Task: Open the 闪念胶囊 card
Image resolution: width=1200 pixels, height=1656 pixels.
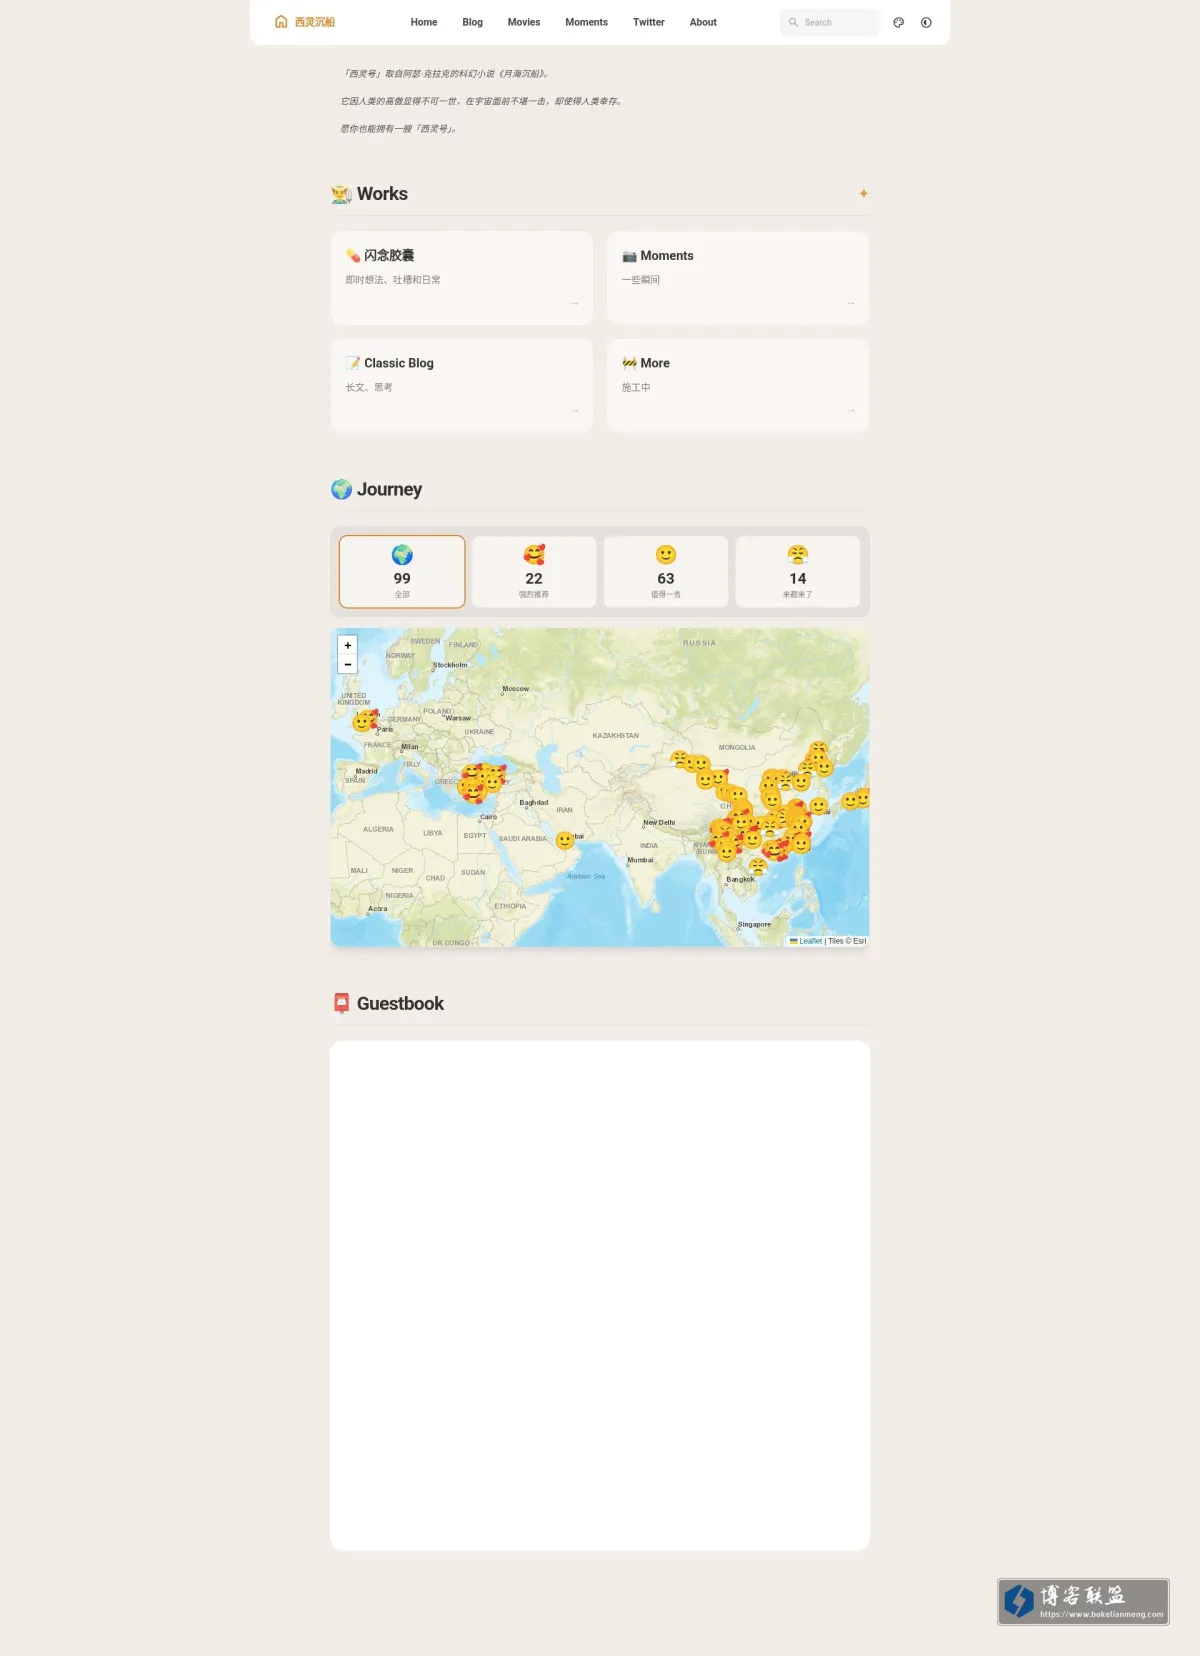Action: click(462, 278)
